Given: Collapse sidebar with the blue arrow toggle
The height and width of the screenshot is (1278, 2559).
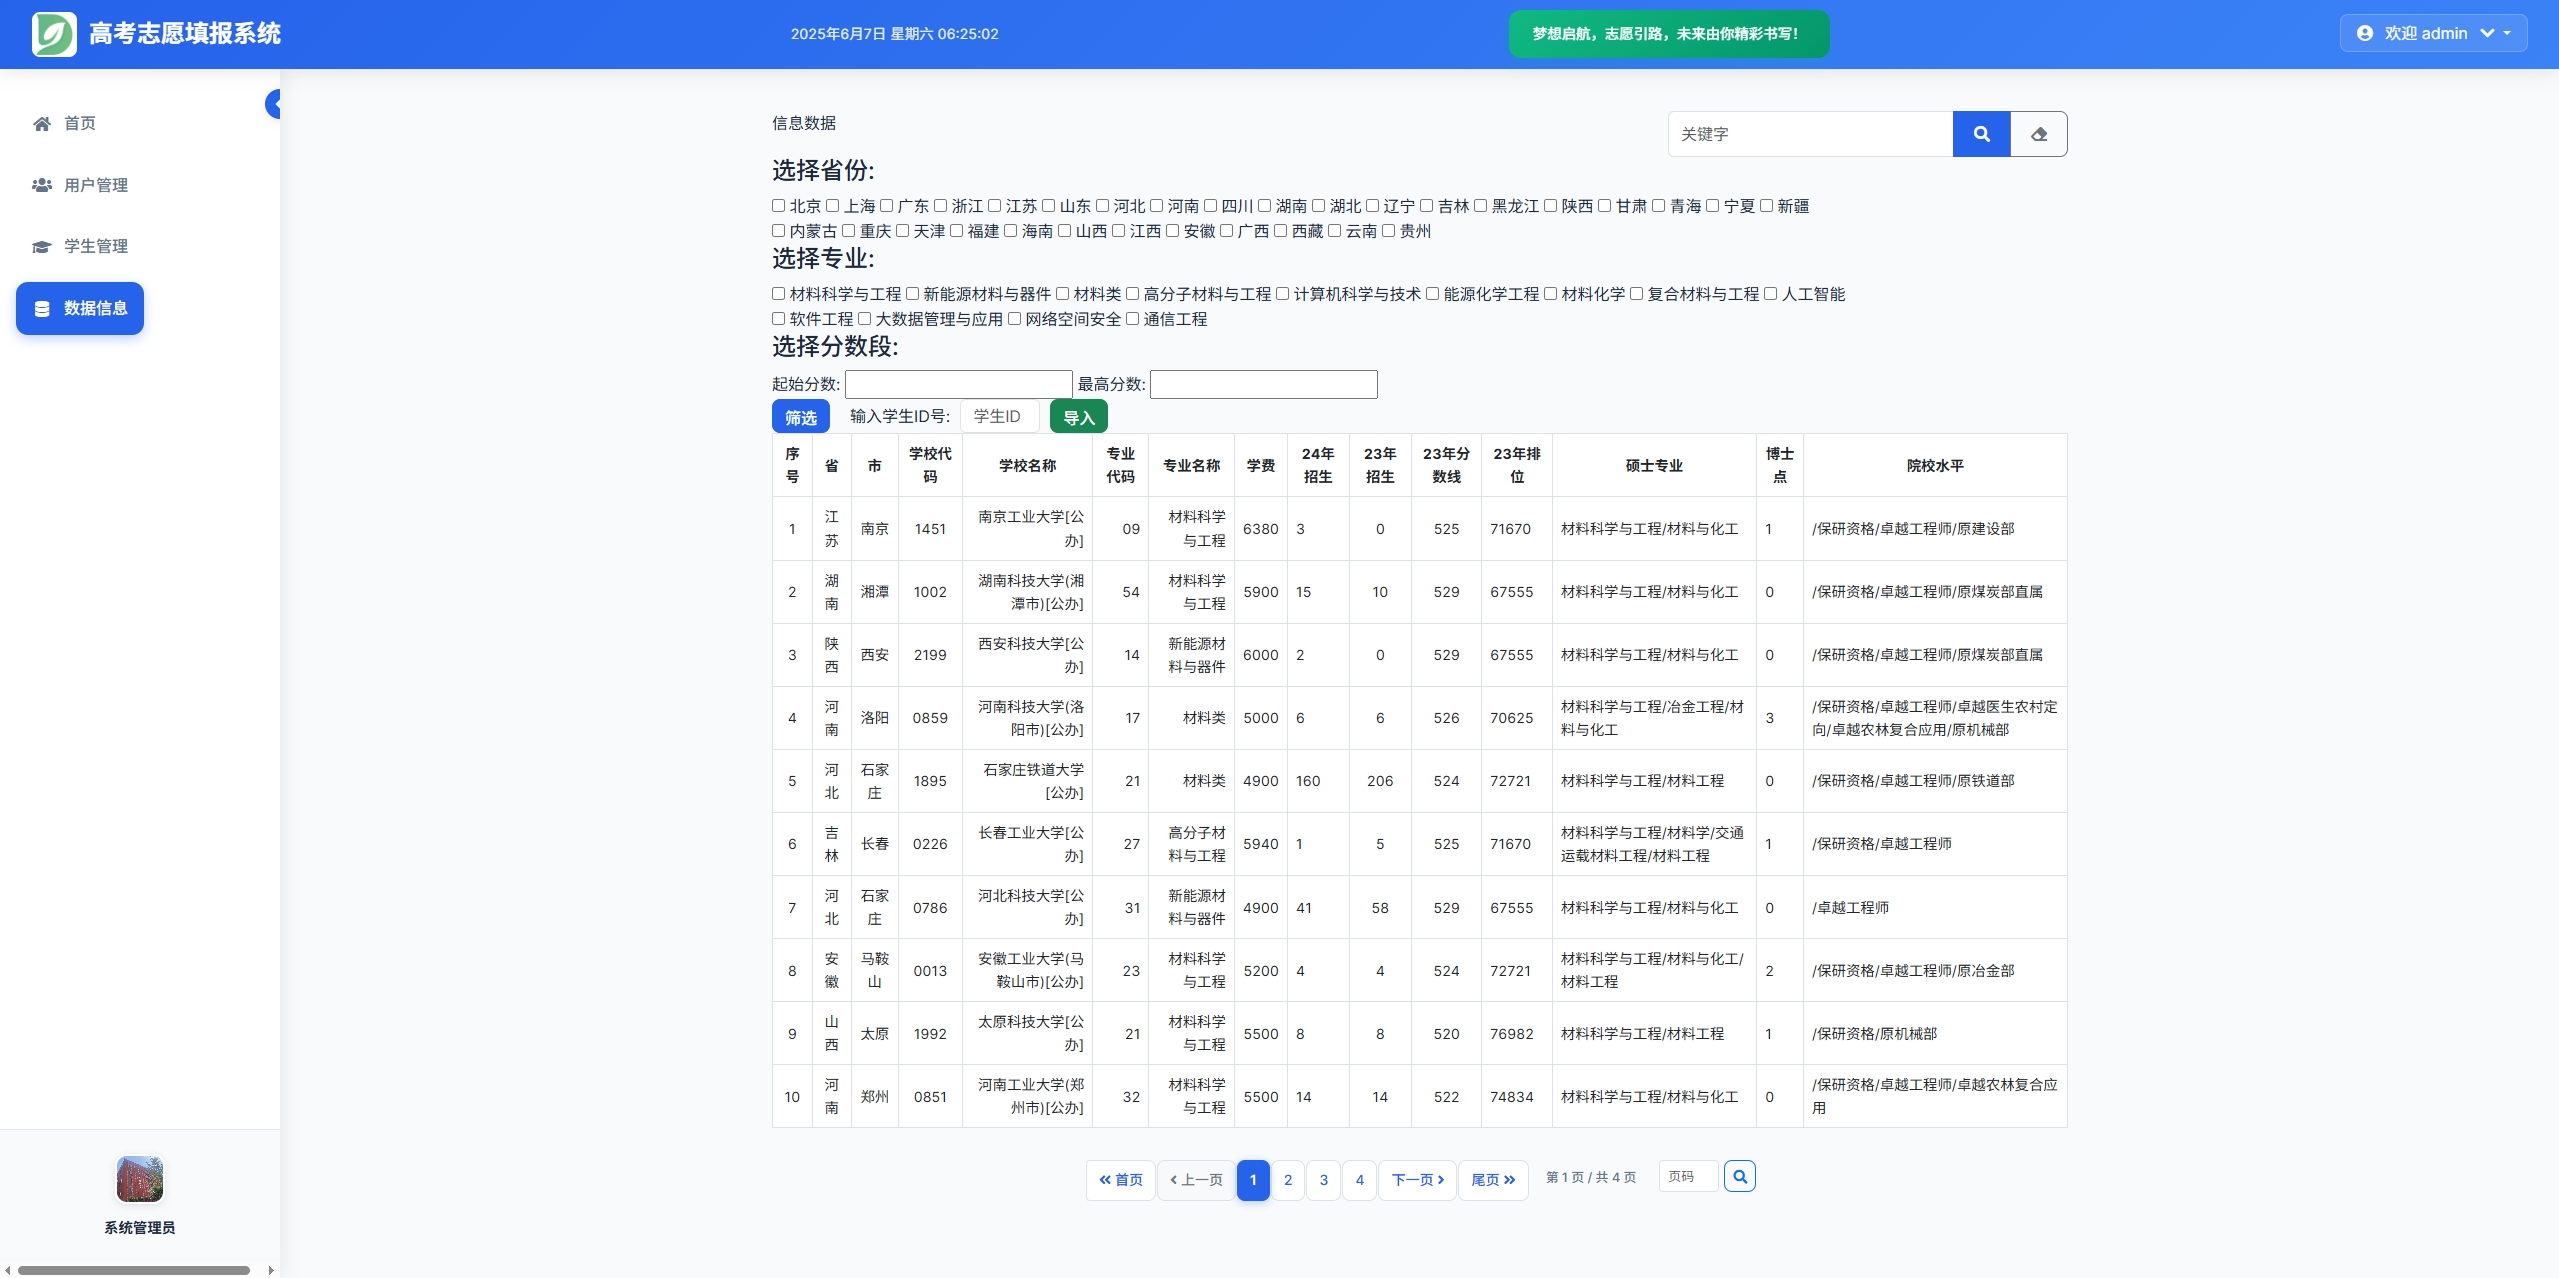Looking at the screenshot, I should (x=273, y=104).
